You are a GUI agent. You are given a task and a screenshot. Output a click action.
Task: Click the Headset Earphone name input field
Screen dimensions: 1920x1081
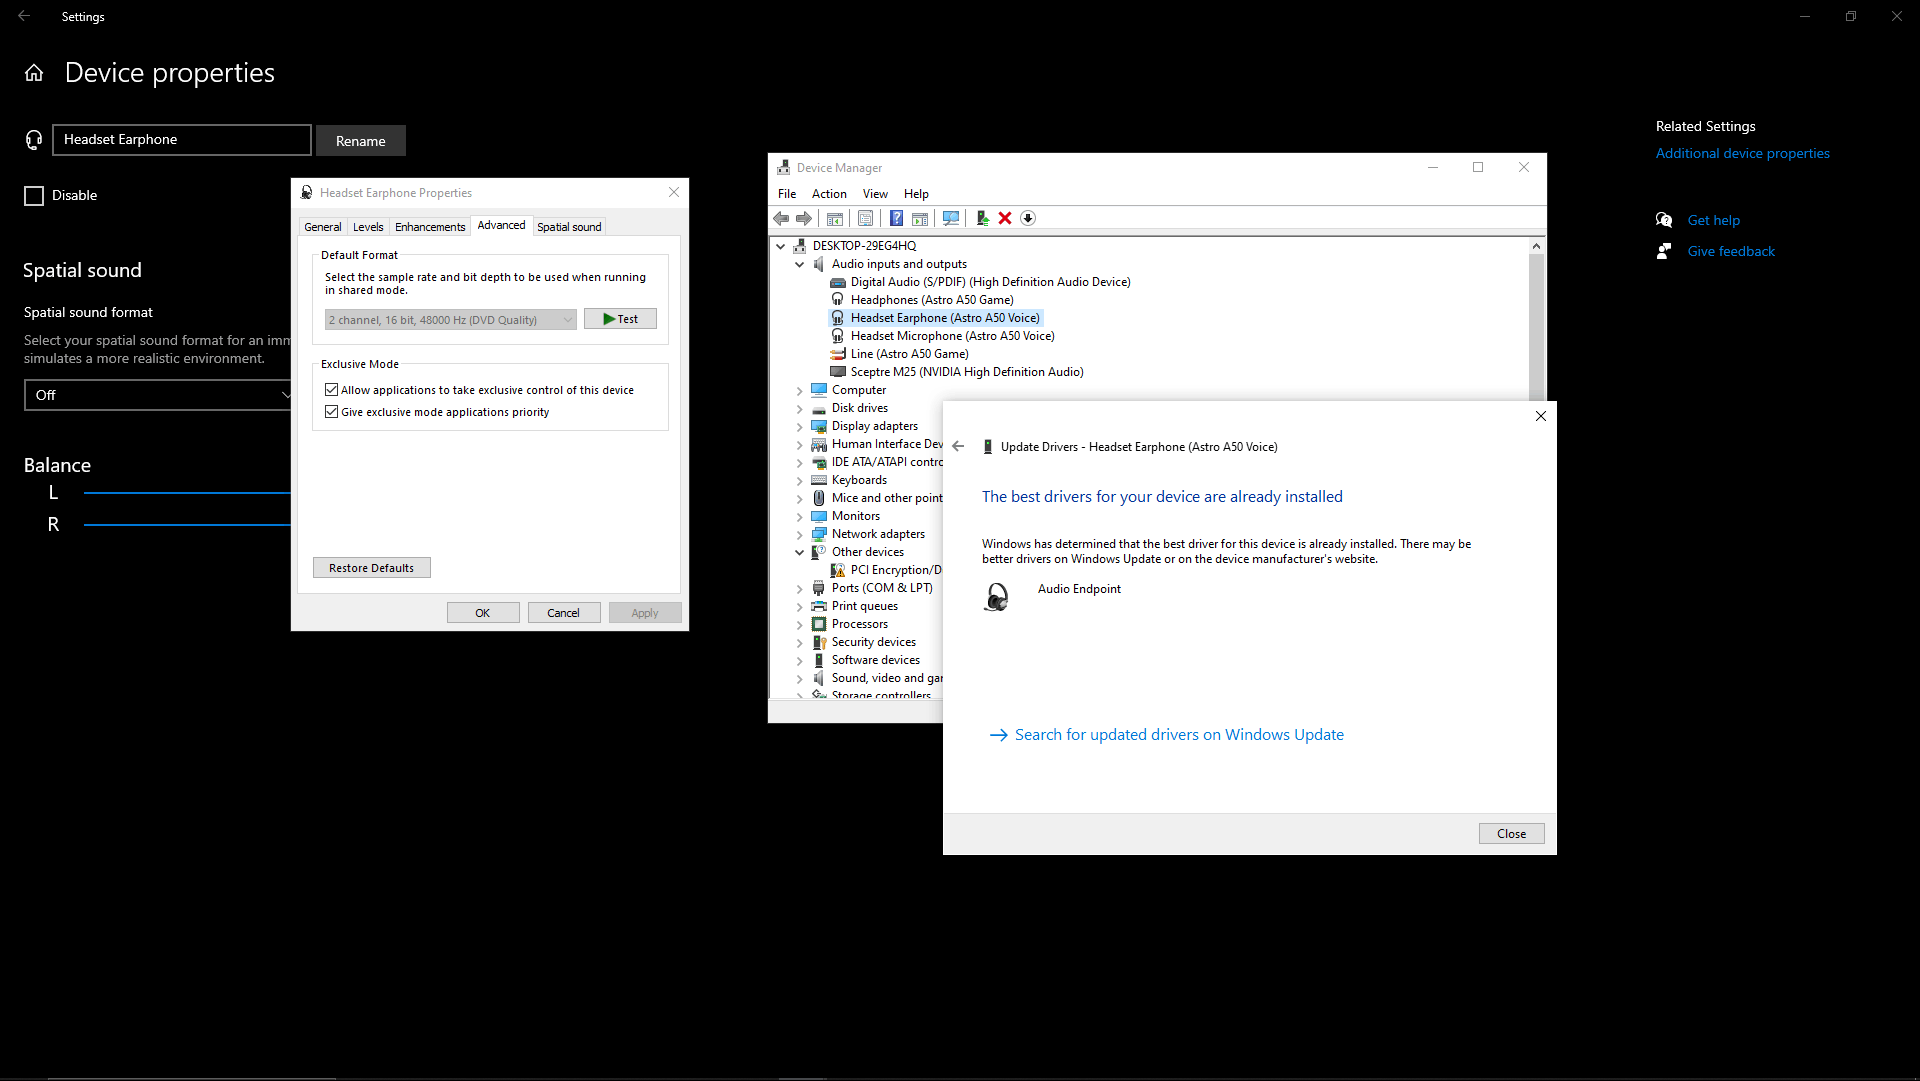click(181, 140)
